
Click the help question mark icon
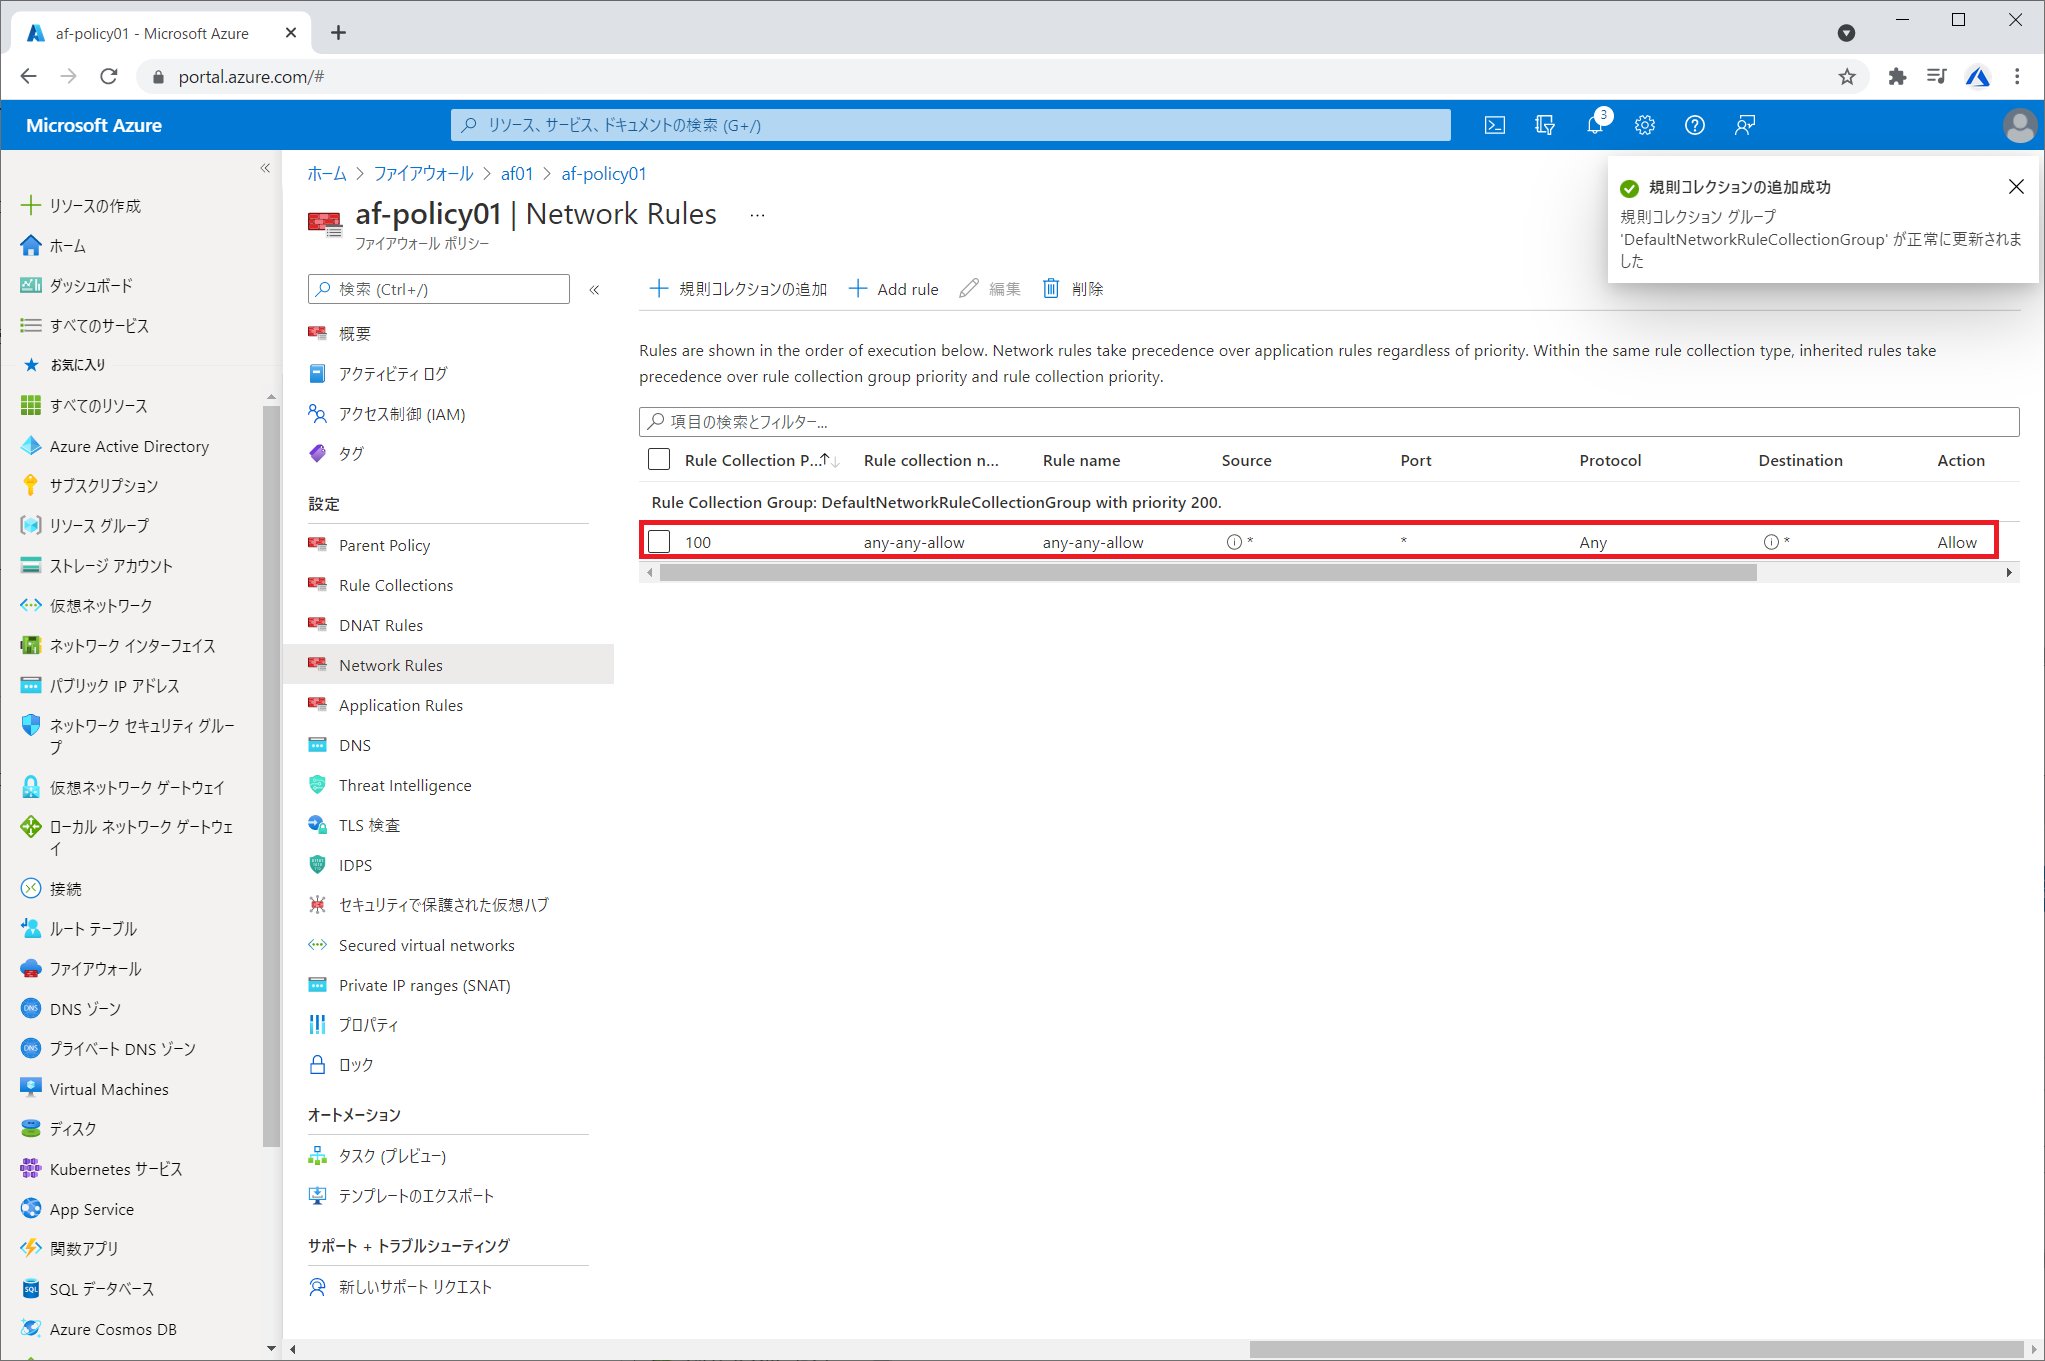tap(1694, 125)
